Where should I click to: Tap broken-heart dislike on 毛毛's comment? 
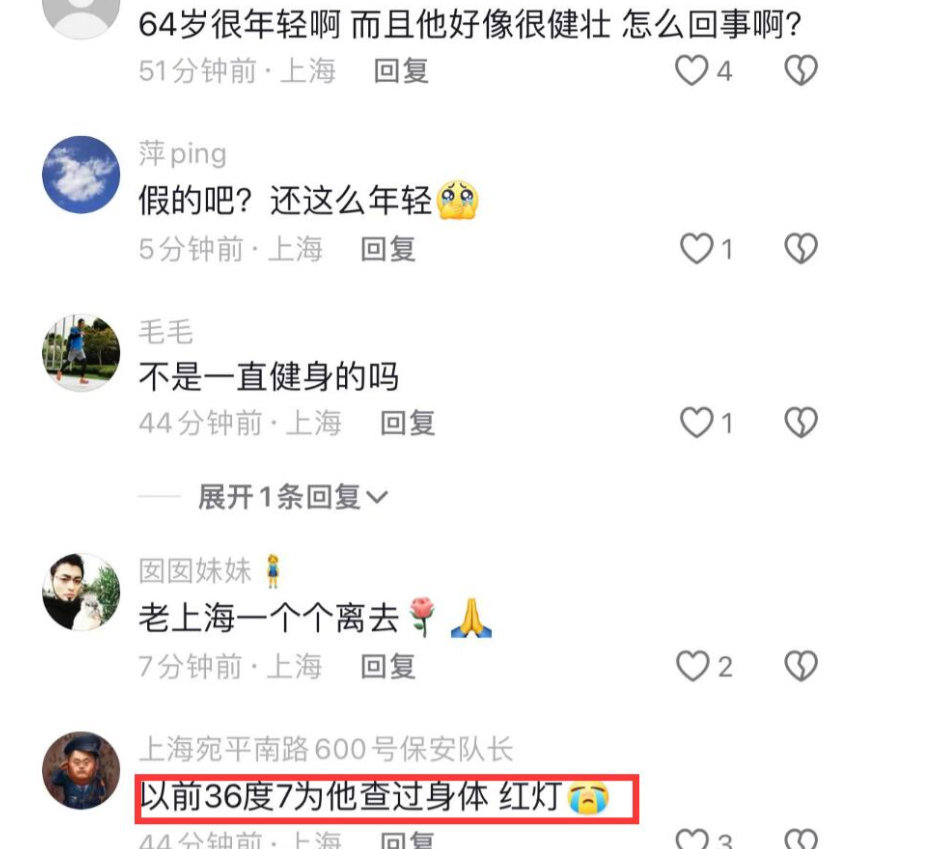pyautogui.click(x=801, y=422)
